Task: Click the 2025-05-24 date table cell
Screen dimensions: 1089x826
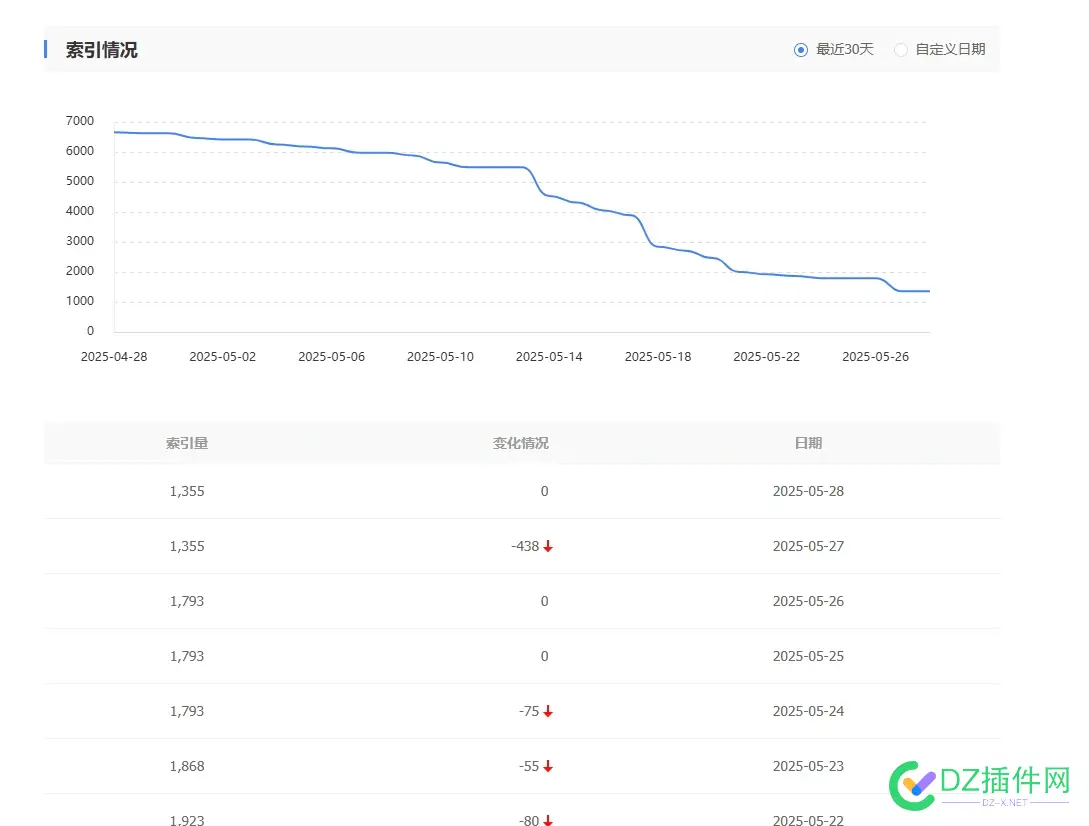Action: click(808, 712)
